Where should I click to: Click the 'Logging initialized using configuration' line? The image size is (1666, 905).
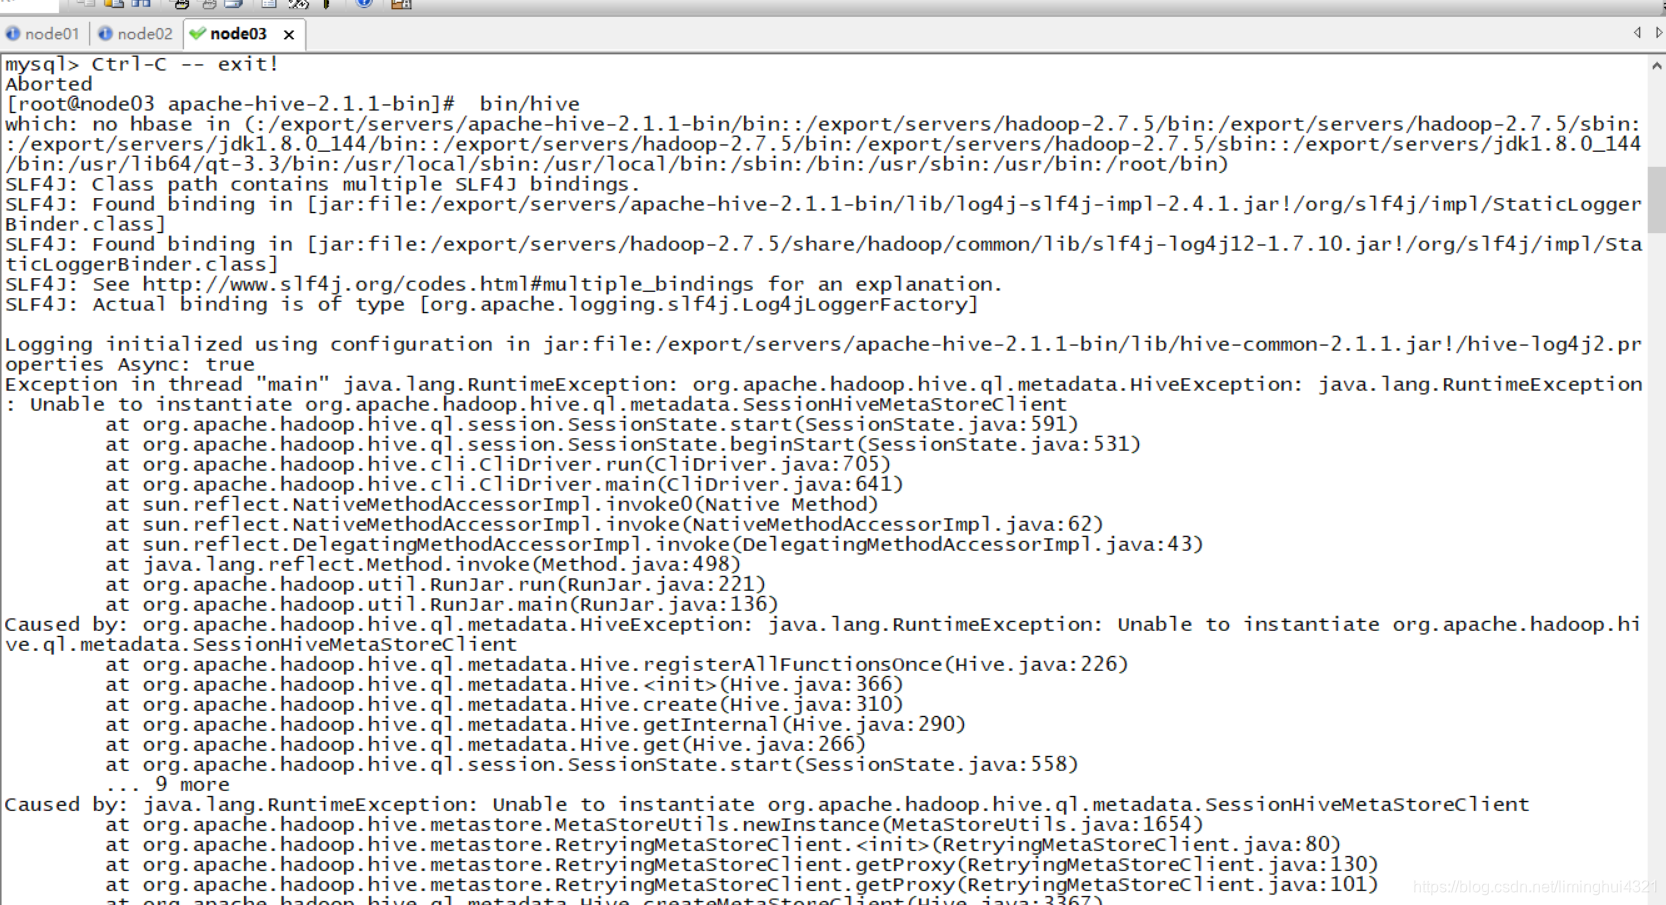coord(823,344)
